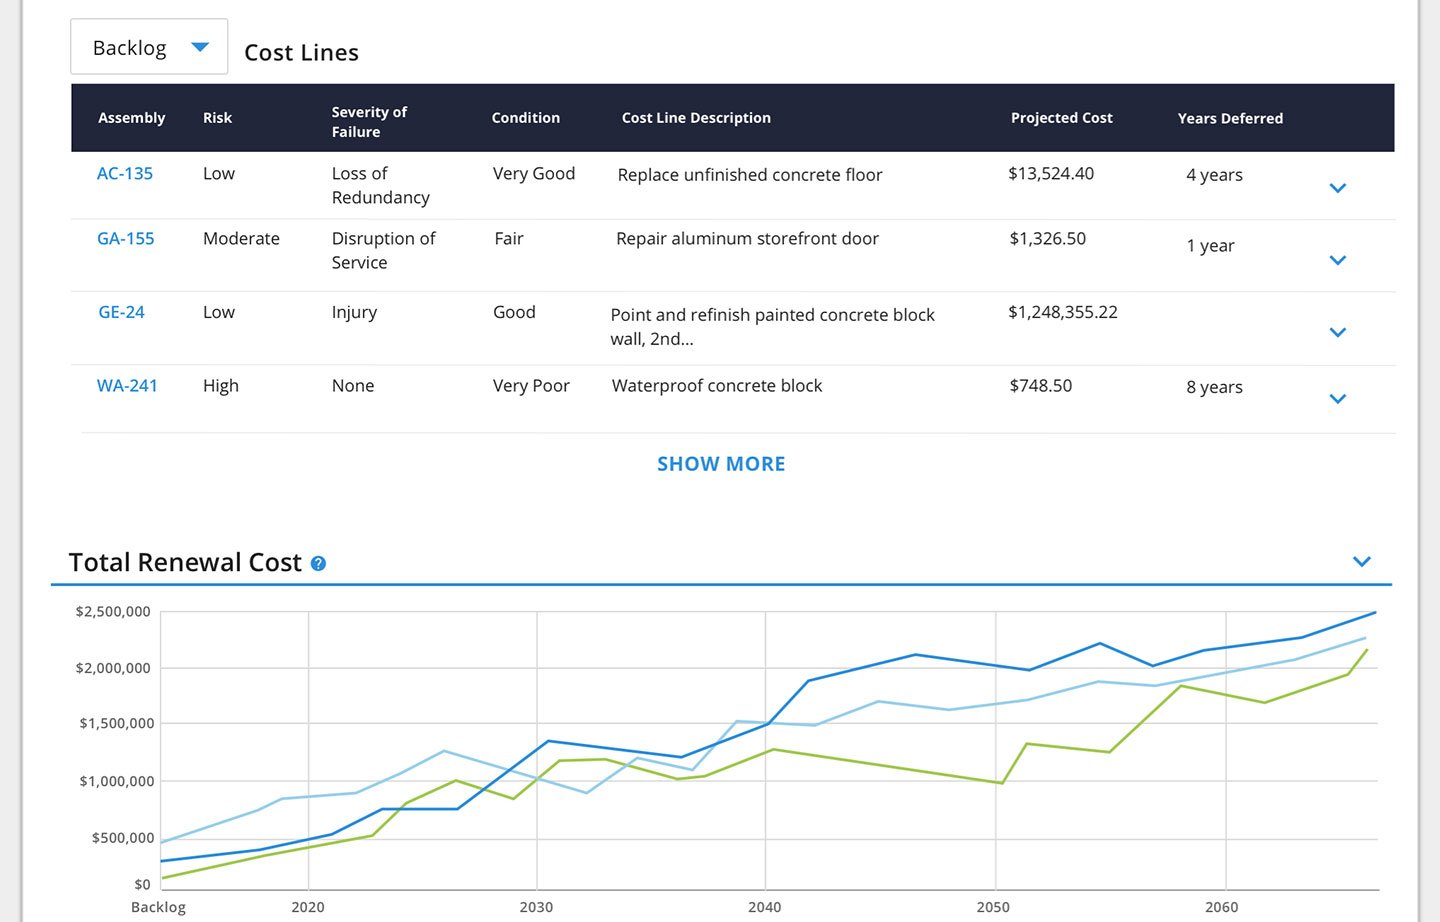This screenshot has width=1440, height=922.
Task: Expand the WA-241 row details
Action: [x=1337, y=399]
